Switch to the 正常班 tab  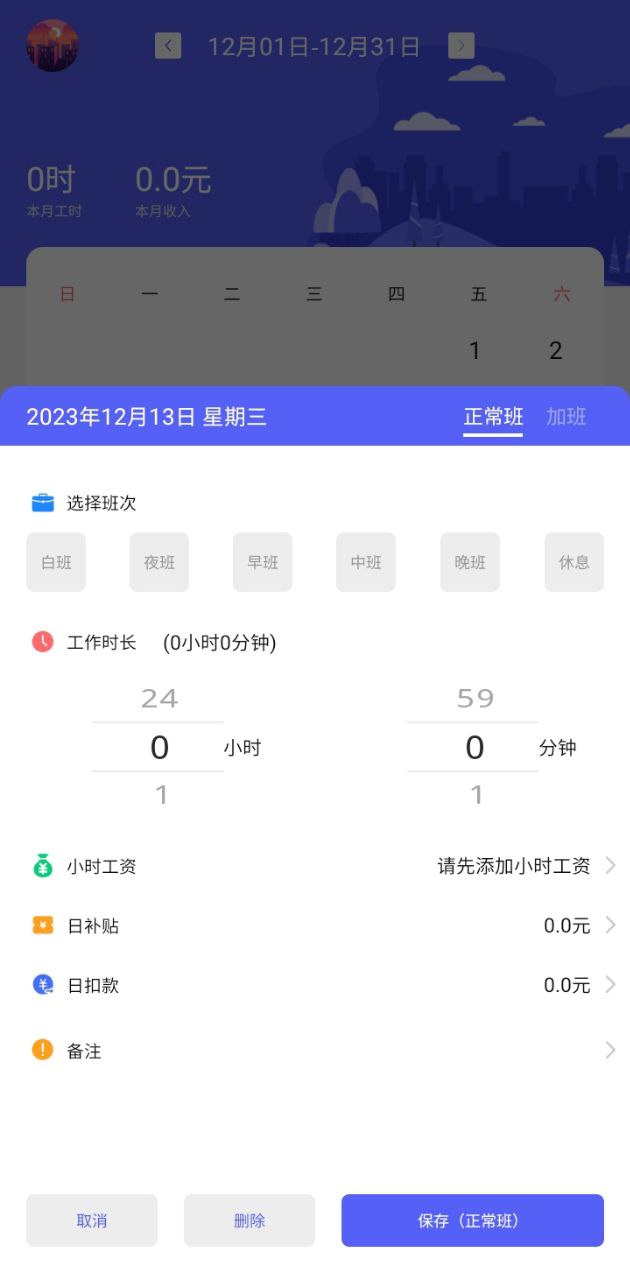click(x=493, y=417)
